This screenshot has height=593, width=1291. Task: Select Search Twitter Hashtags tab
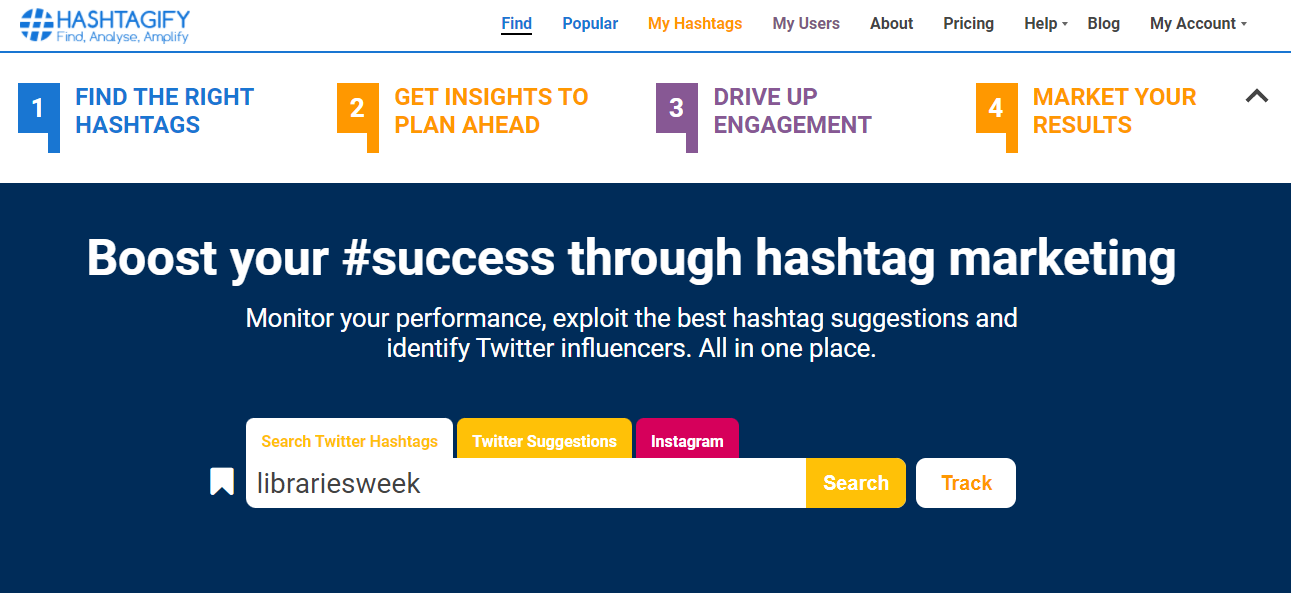click(349, 441)
